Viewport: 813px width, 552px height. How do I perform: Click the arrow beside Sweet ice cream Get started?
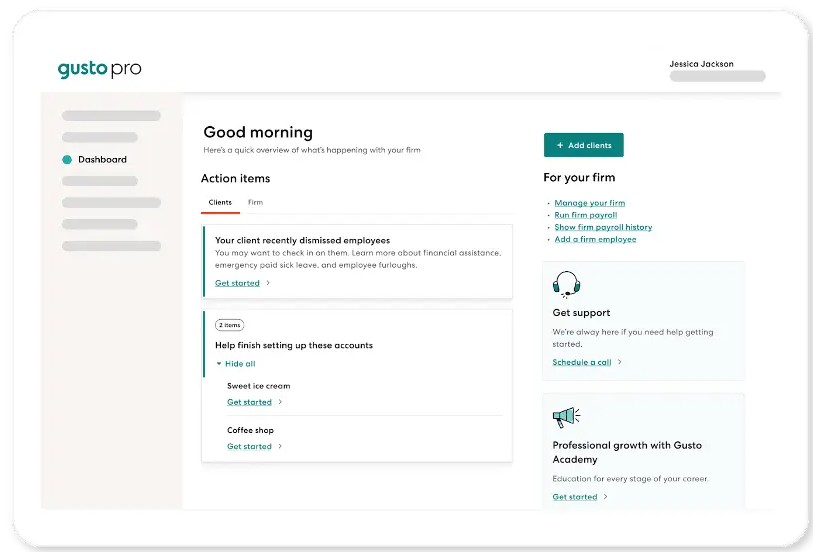[x=280, y=402]
